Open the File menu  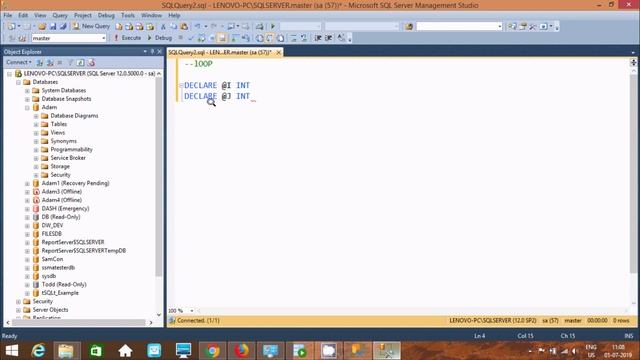(8, 15)
